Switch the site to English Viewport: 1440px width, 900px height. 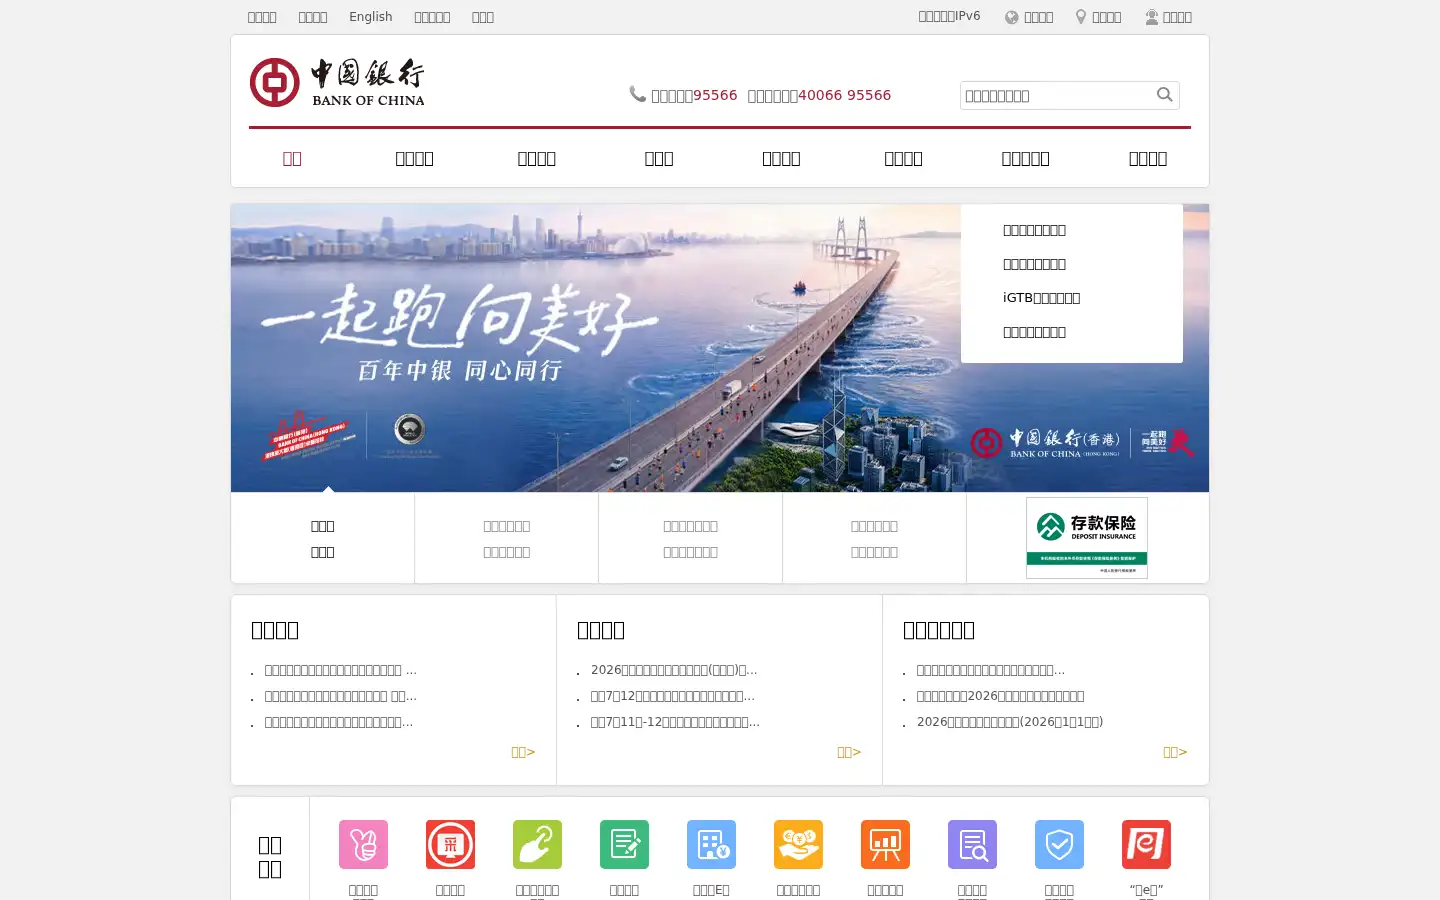point(370,17)
